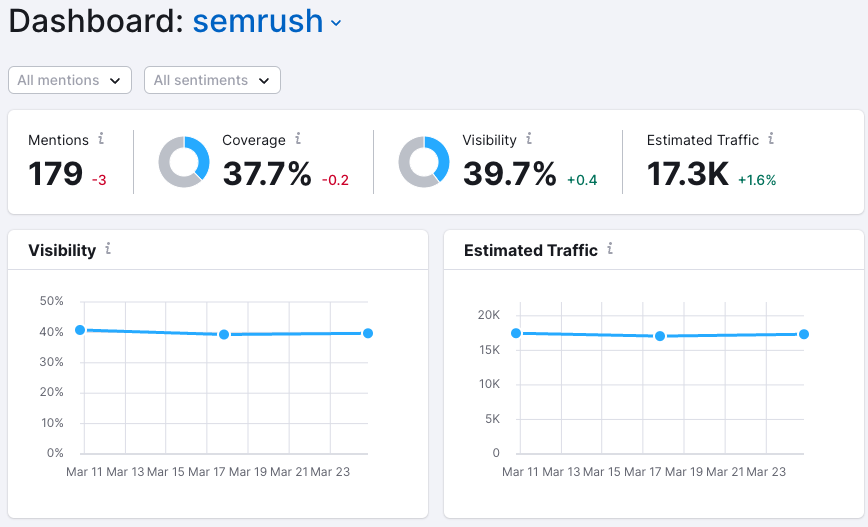Select the last data point on Estimated Traffic chart

tap(804, 334)
